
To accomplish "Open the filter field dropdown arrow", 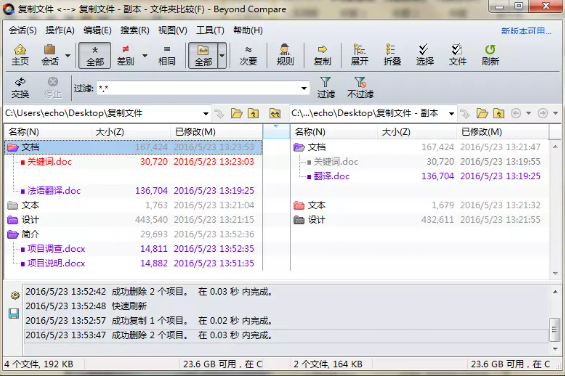I will click(304, 88).
